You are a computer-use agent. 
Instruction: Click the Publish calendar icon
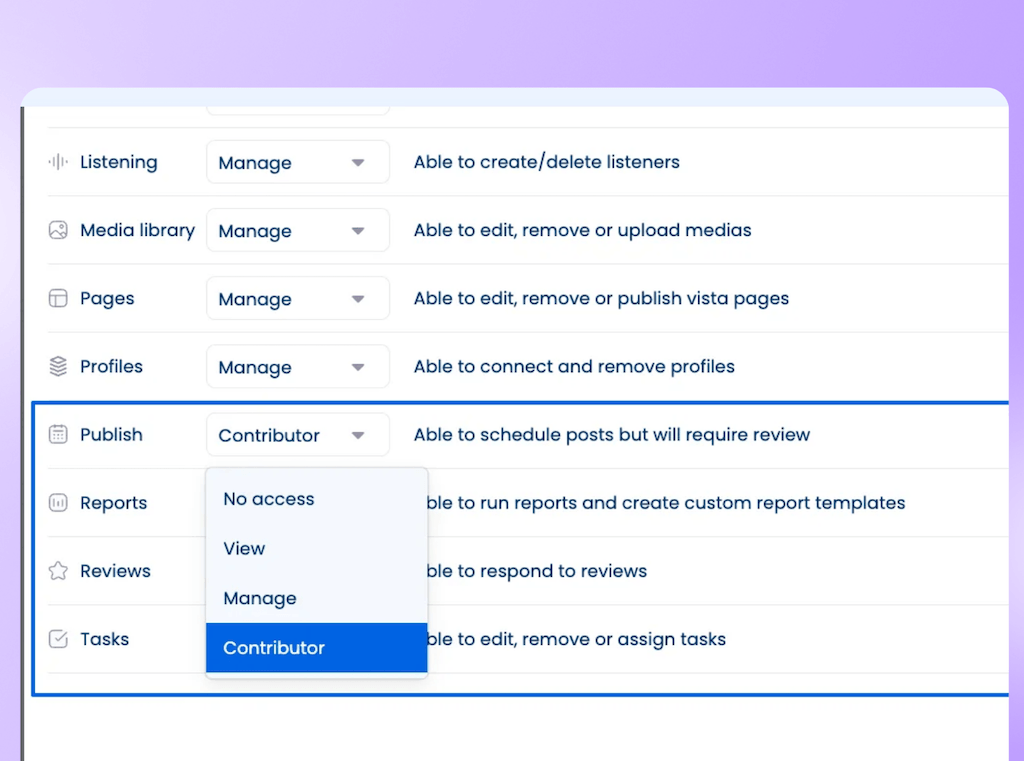(x=58, y=434)
